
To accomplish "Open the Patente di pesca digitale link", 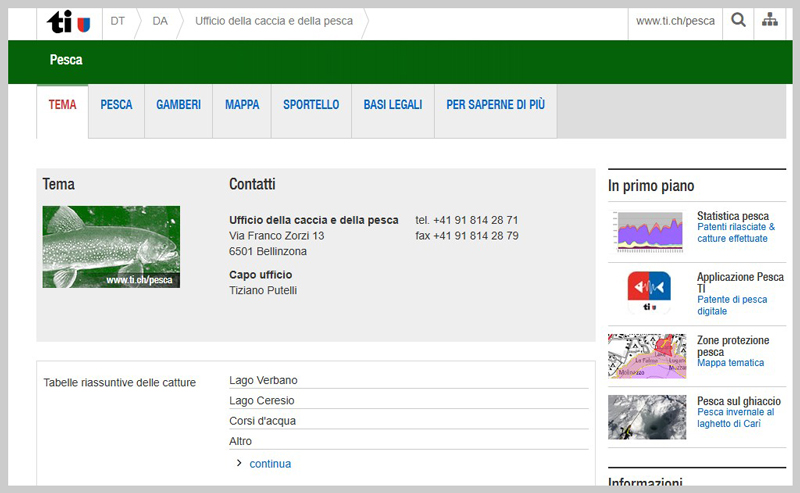I will pos(733,306).
